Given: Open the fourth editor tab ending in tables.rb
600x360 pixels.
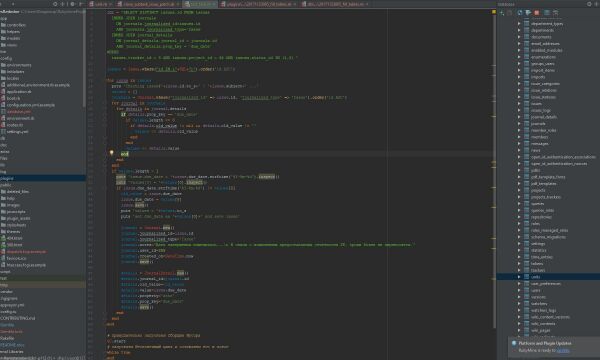Looking at the screenshot, I should pyautogui.click(x=258, y=4).
